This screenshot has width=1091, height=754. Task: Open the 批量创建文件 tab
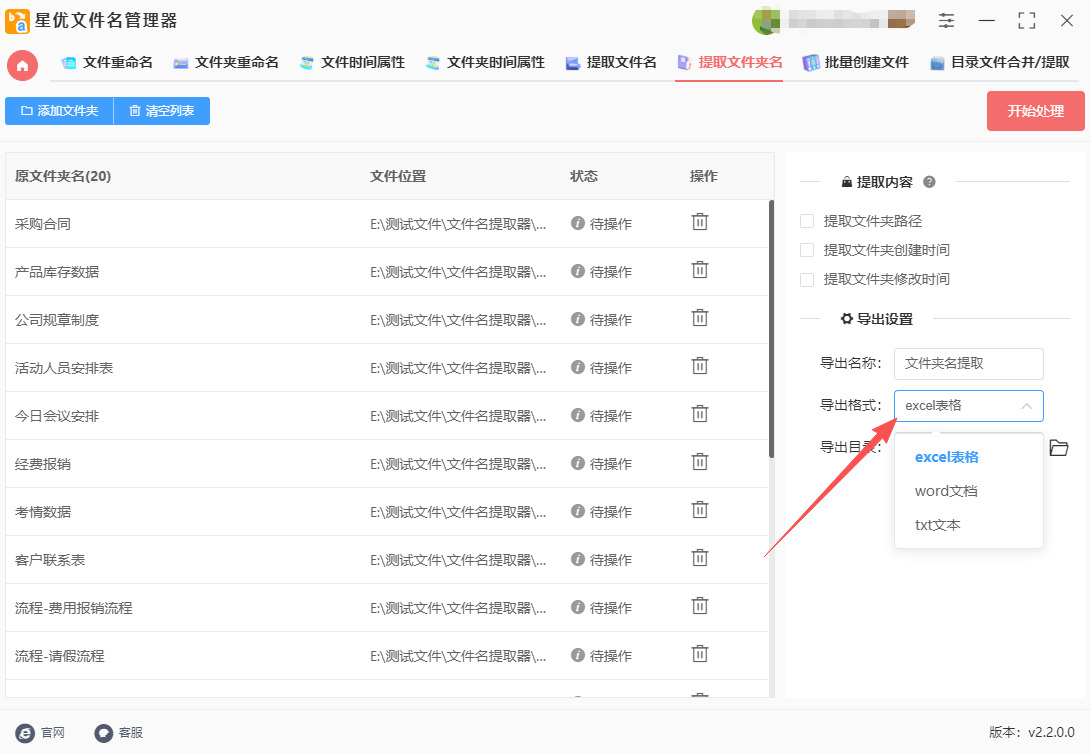[x=855, y=62]
